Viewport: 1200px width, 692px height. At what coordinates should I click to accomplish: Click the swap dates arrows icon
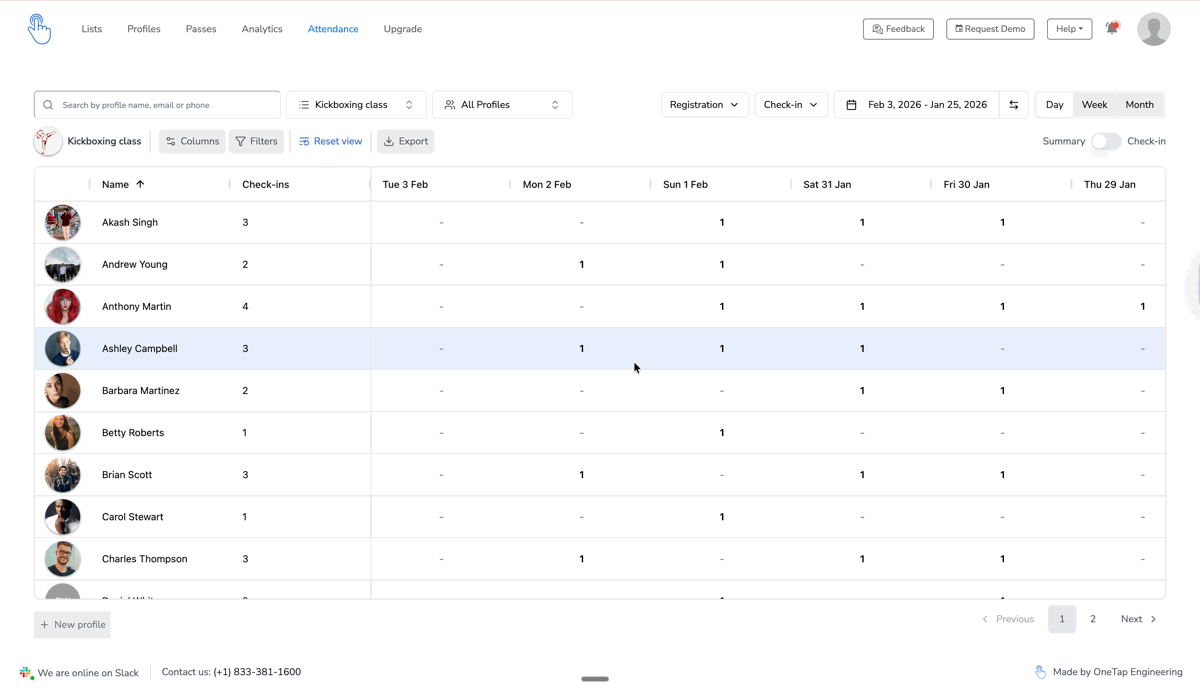coord(1013,105)
